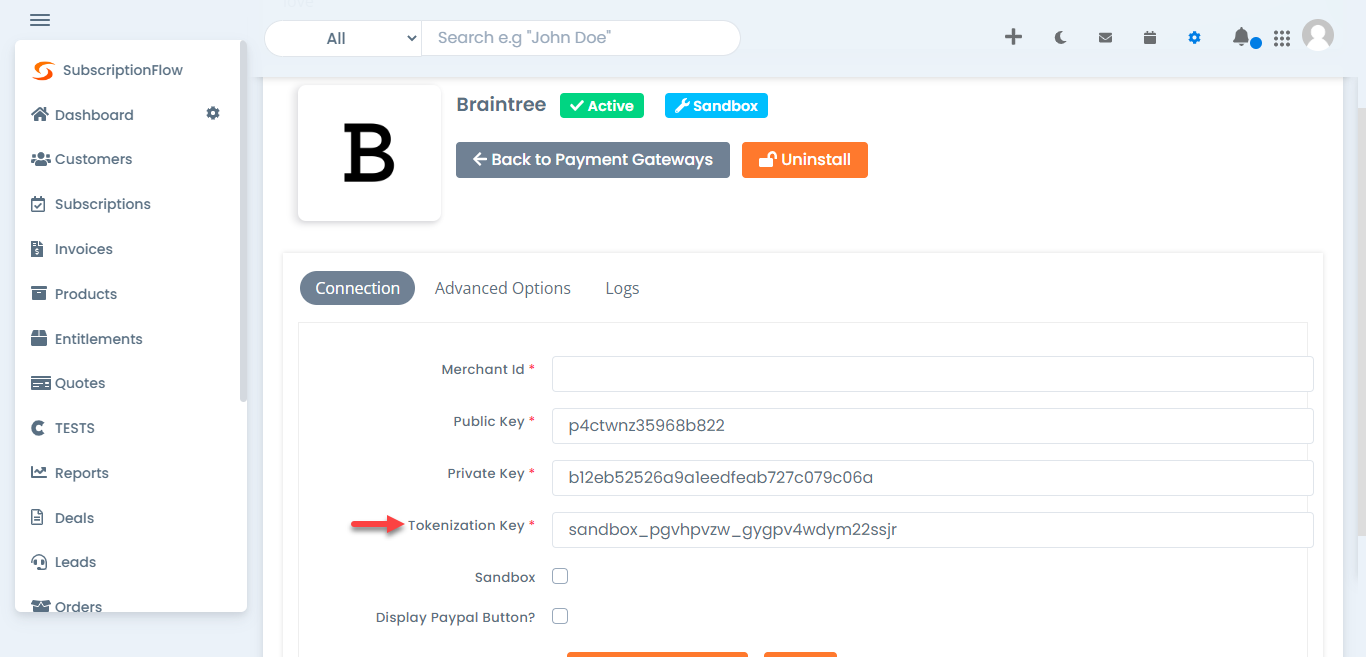Click the sidebar vertical scrollbar
Image resolution: width=1366 pixels, height=657 pixels.
pyautogui.click(x=244, y=222)
